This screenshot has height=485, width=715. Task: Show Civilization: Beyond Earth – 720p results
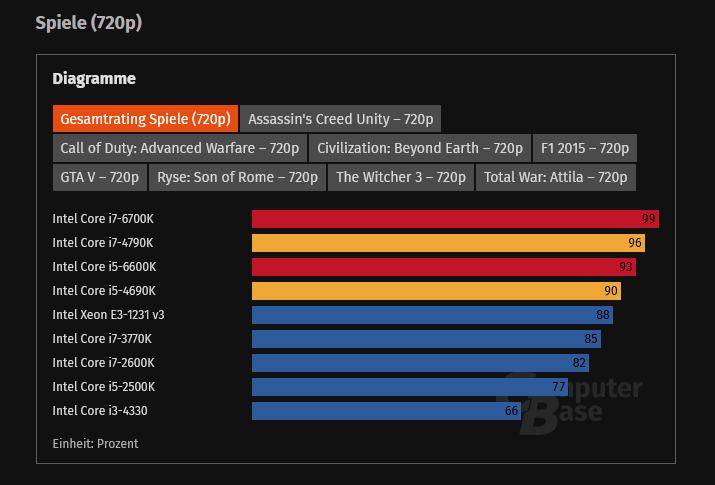click(x=419, y=148)
